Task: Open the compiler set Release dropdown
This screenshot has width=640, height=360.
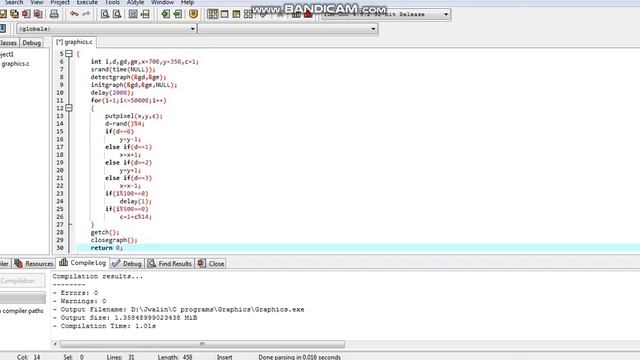Action: pyautogui.click(x=446, y=14)
